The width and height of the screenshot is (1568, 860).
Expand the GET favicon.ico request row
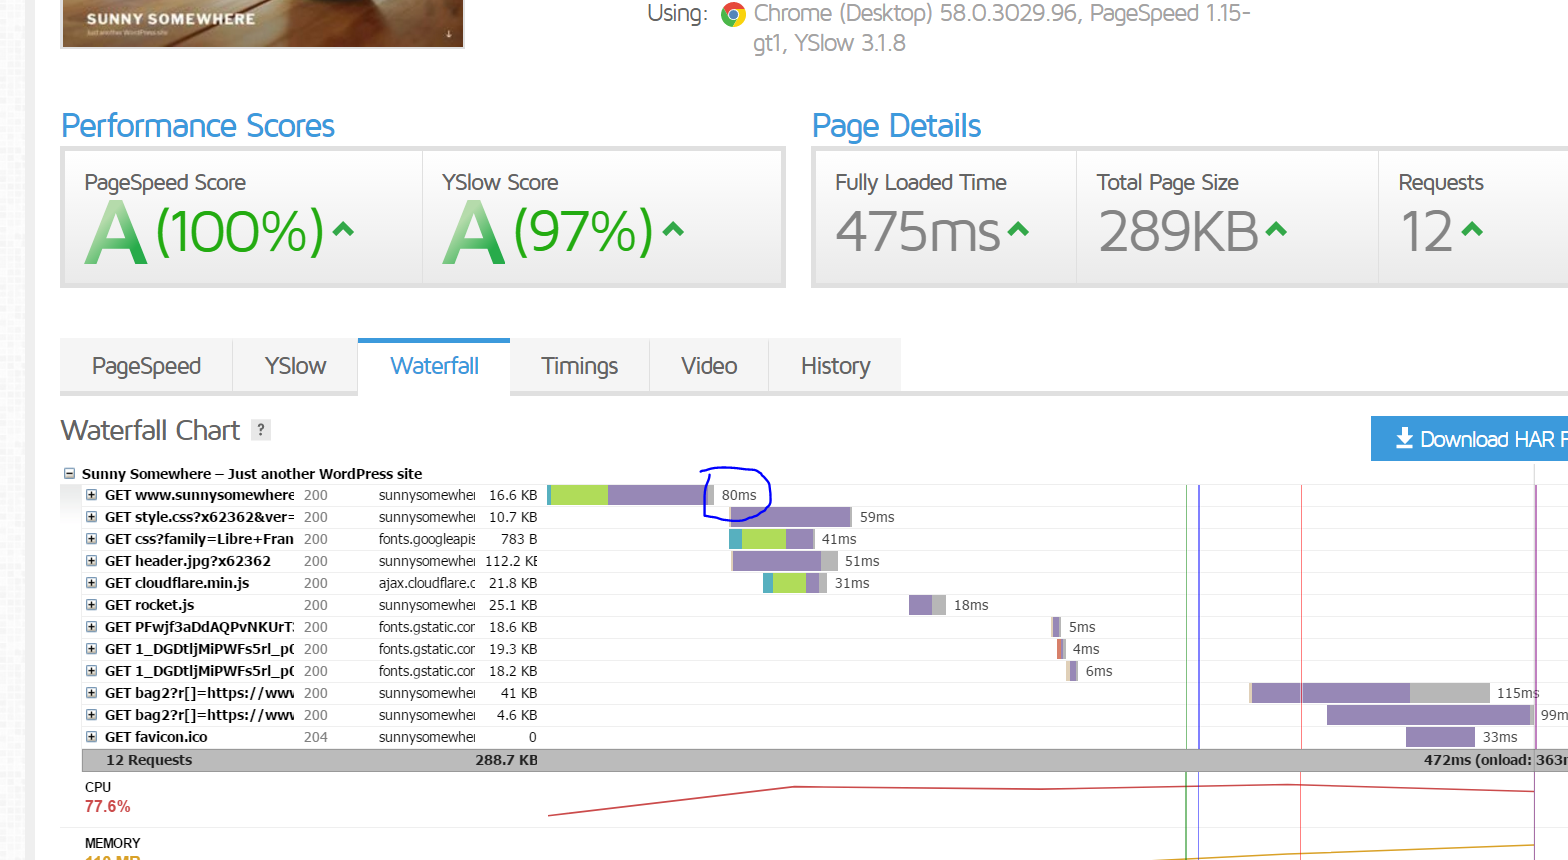click(91, 737)
